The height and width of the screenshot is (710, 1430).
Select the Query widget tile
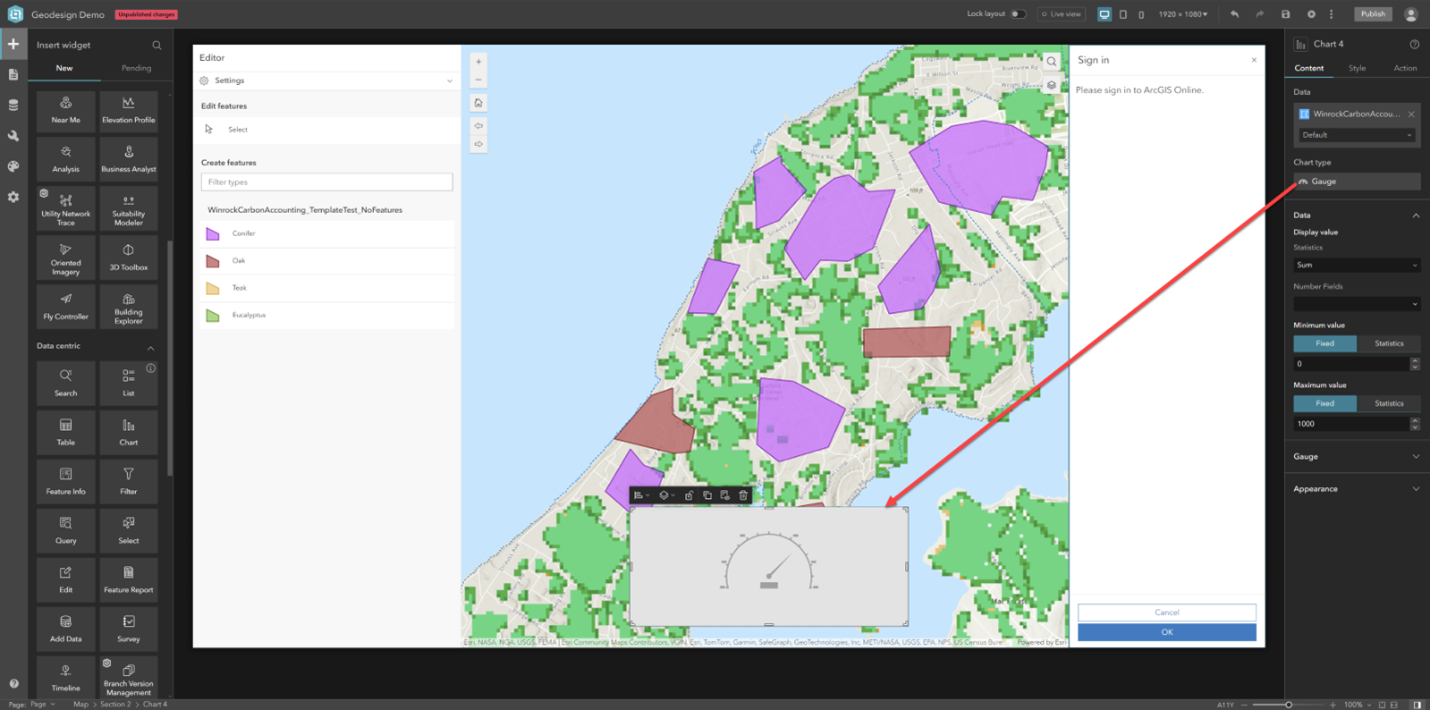(66, 530)
